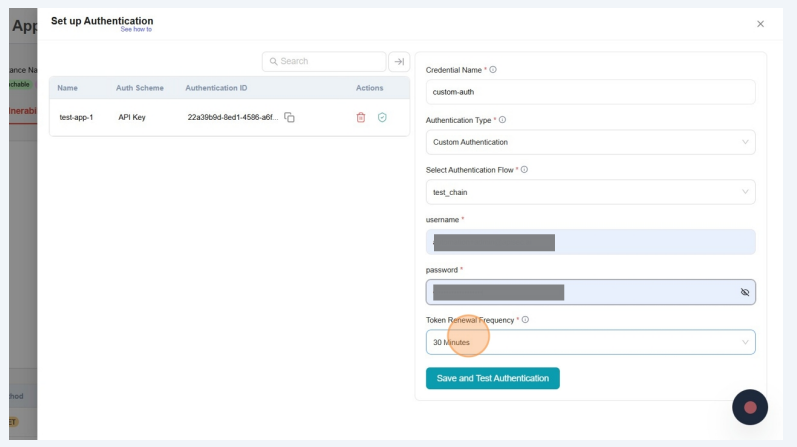Image resolution: width=797 pixels, height=447 pixels.
Task: Collapse the panel using the arrow button beside Search
Action: (399, 61)
